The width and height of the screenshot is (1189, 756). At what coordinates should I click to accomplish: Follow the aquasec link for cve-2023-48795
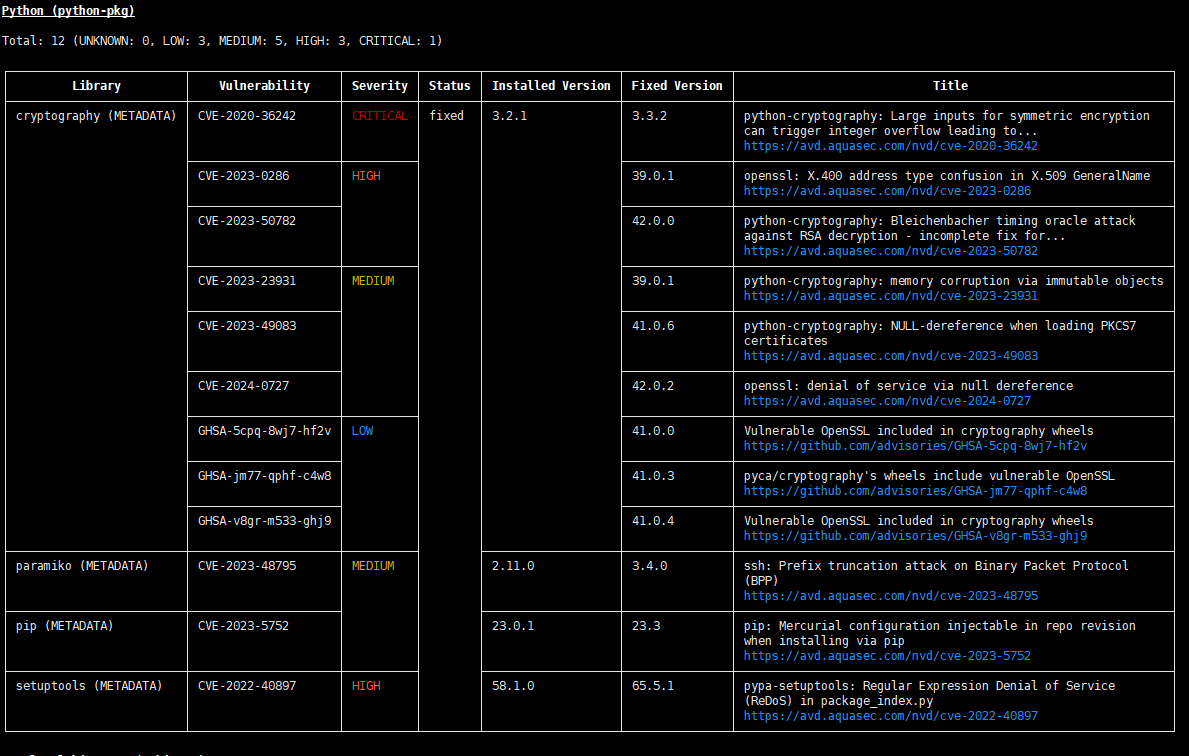[x=890, y=596]
